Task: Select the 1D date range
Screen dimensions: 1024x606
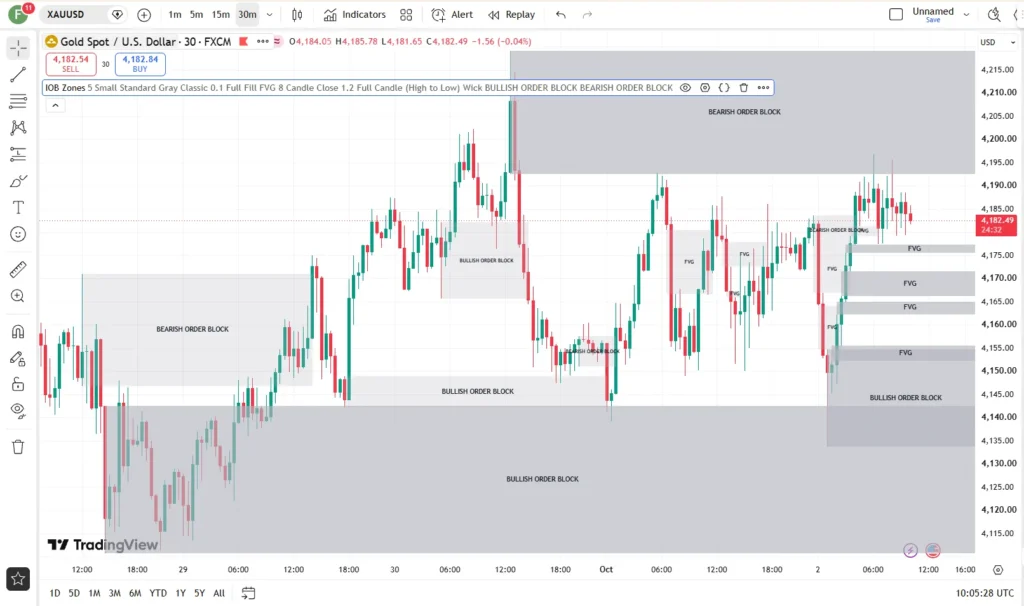Action: [55, 593]
